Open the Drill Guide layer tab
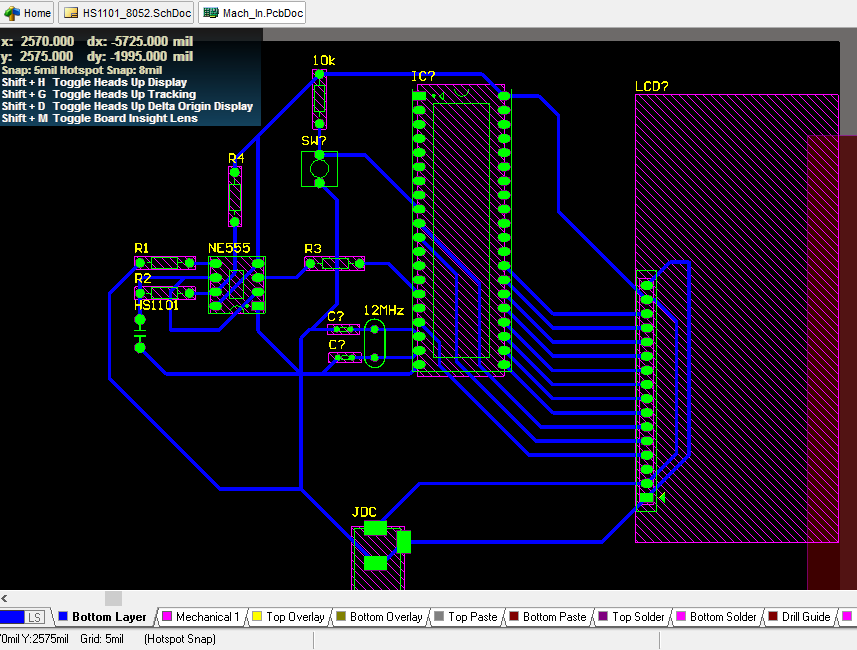This screenshot has width=857, height=650. [x=805, y=617]
